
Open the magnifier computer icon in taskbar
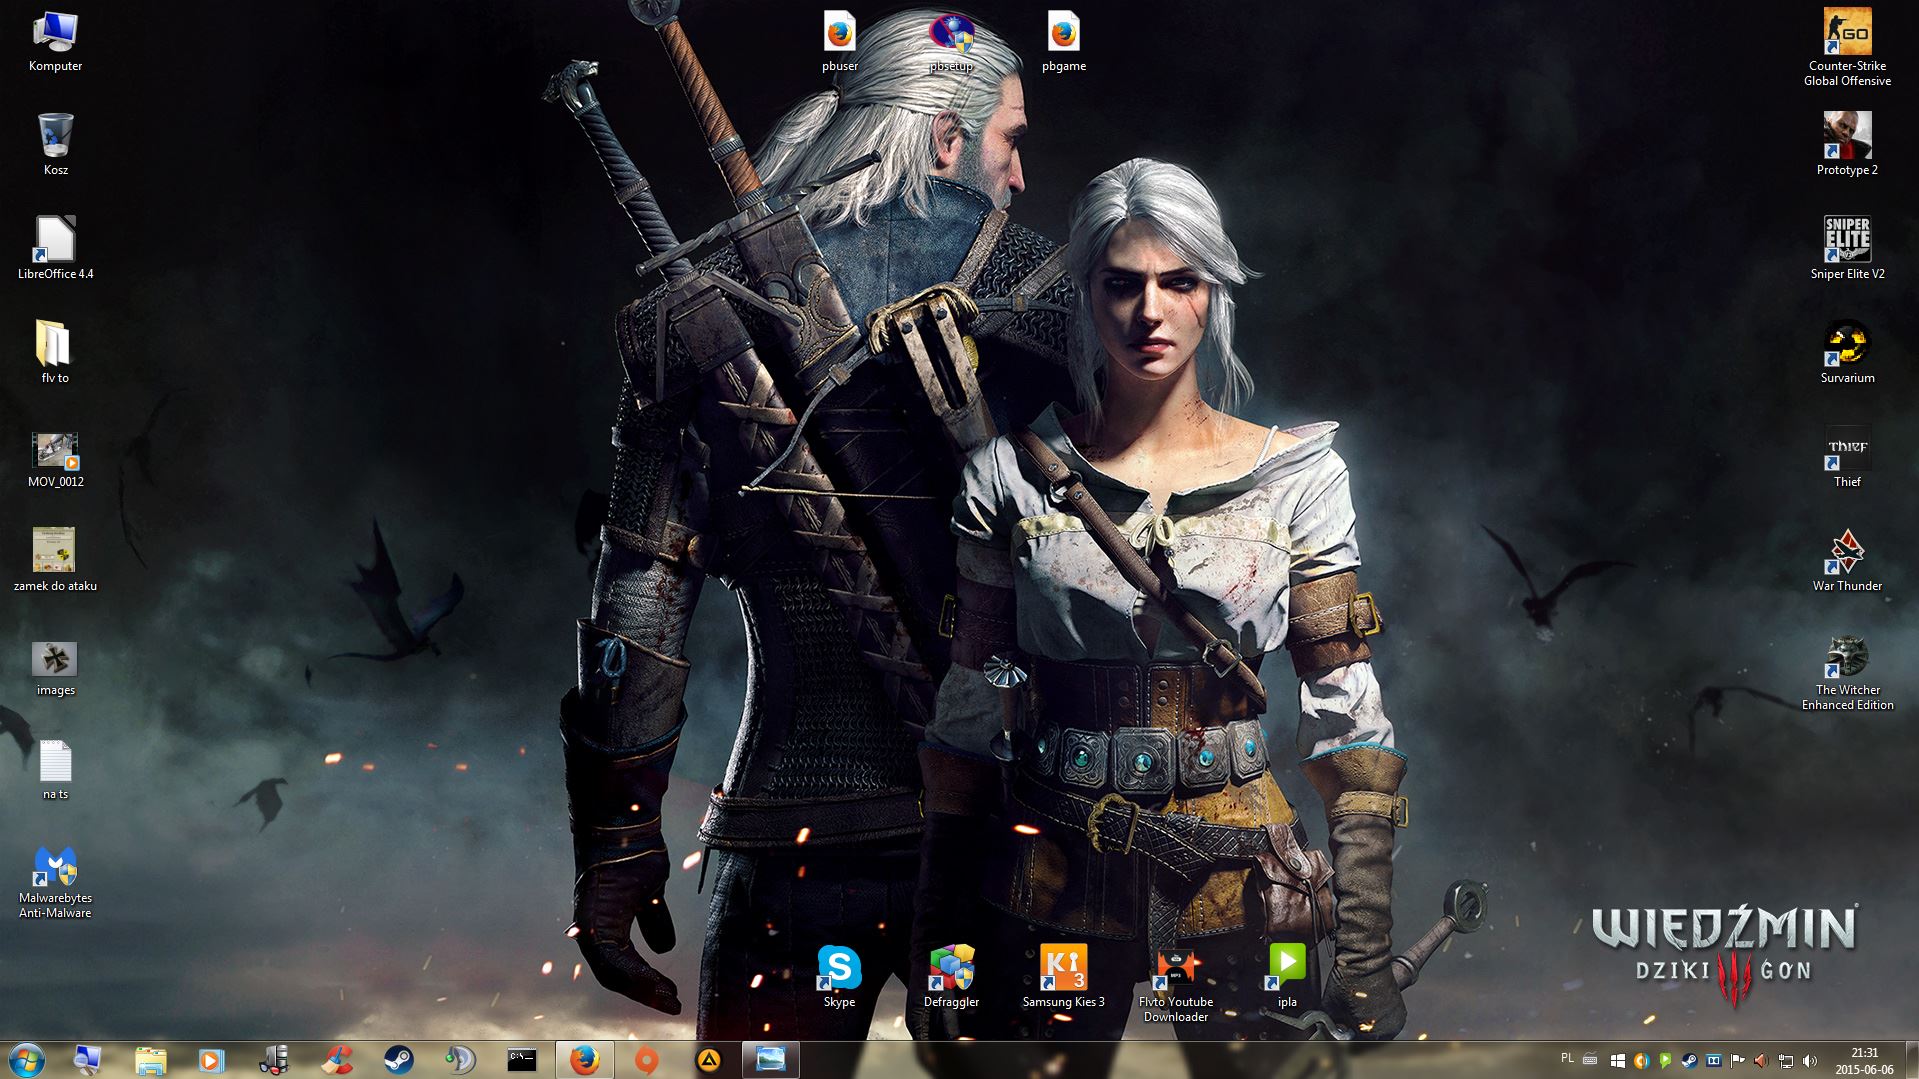[x=88, y=1060]
